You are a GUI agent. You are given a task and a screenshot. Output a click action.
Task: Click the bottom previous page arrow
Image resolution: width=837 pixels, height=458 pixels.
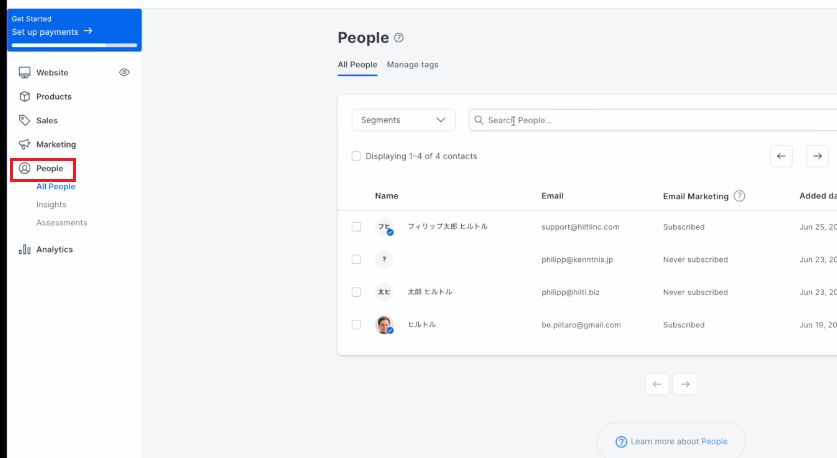657,384
